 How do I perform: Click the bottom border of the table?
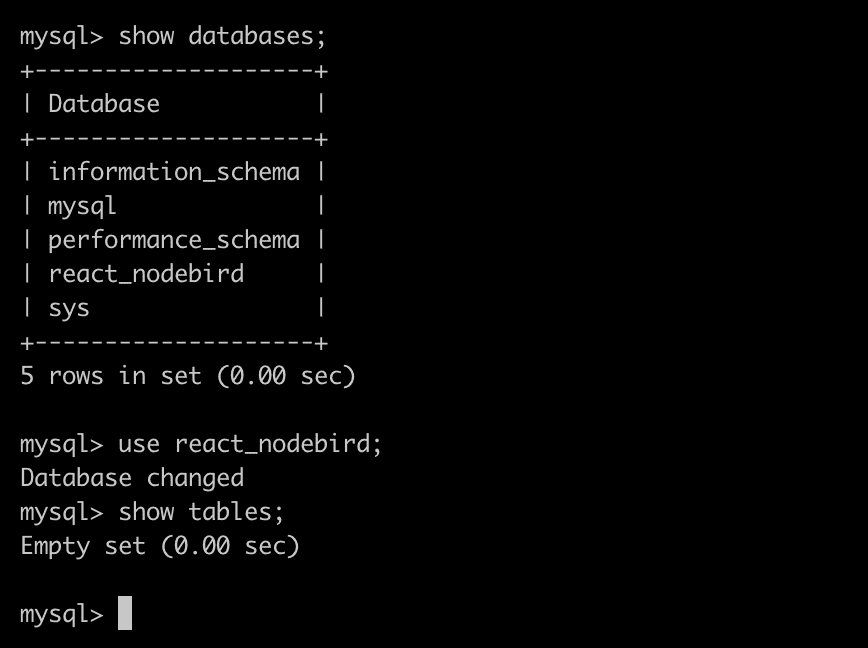174,343
